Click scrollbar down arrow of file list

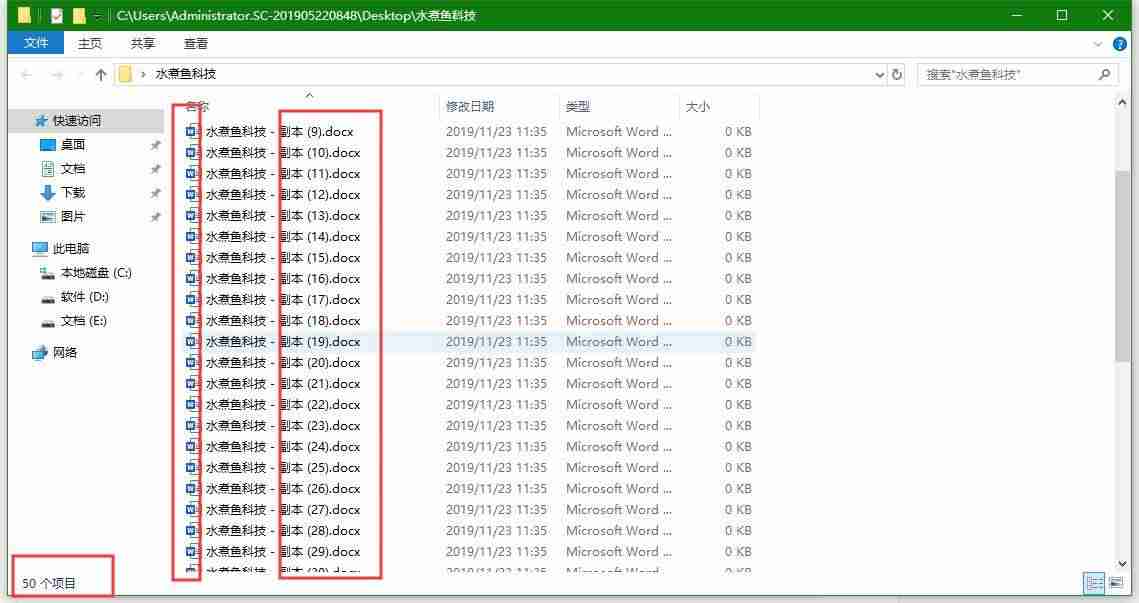pyautogui.click(x=1122, y=564)
